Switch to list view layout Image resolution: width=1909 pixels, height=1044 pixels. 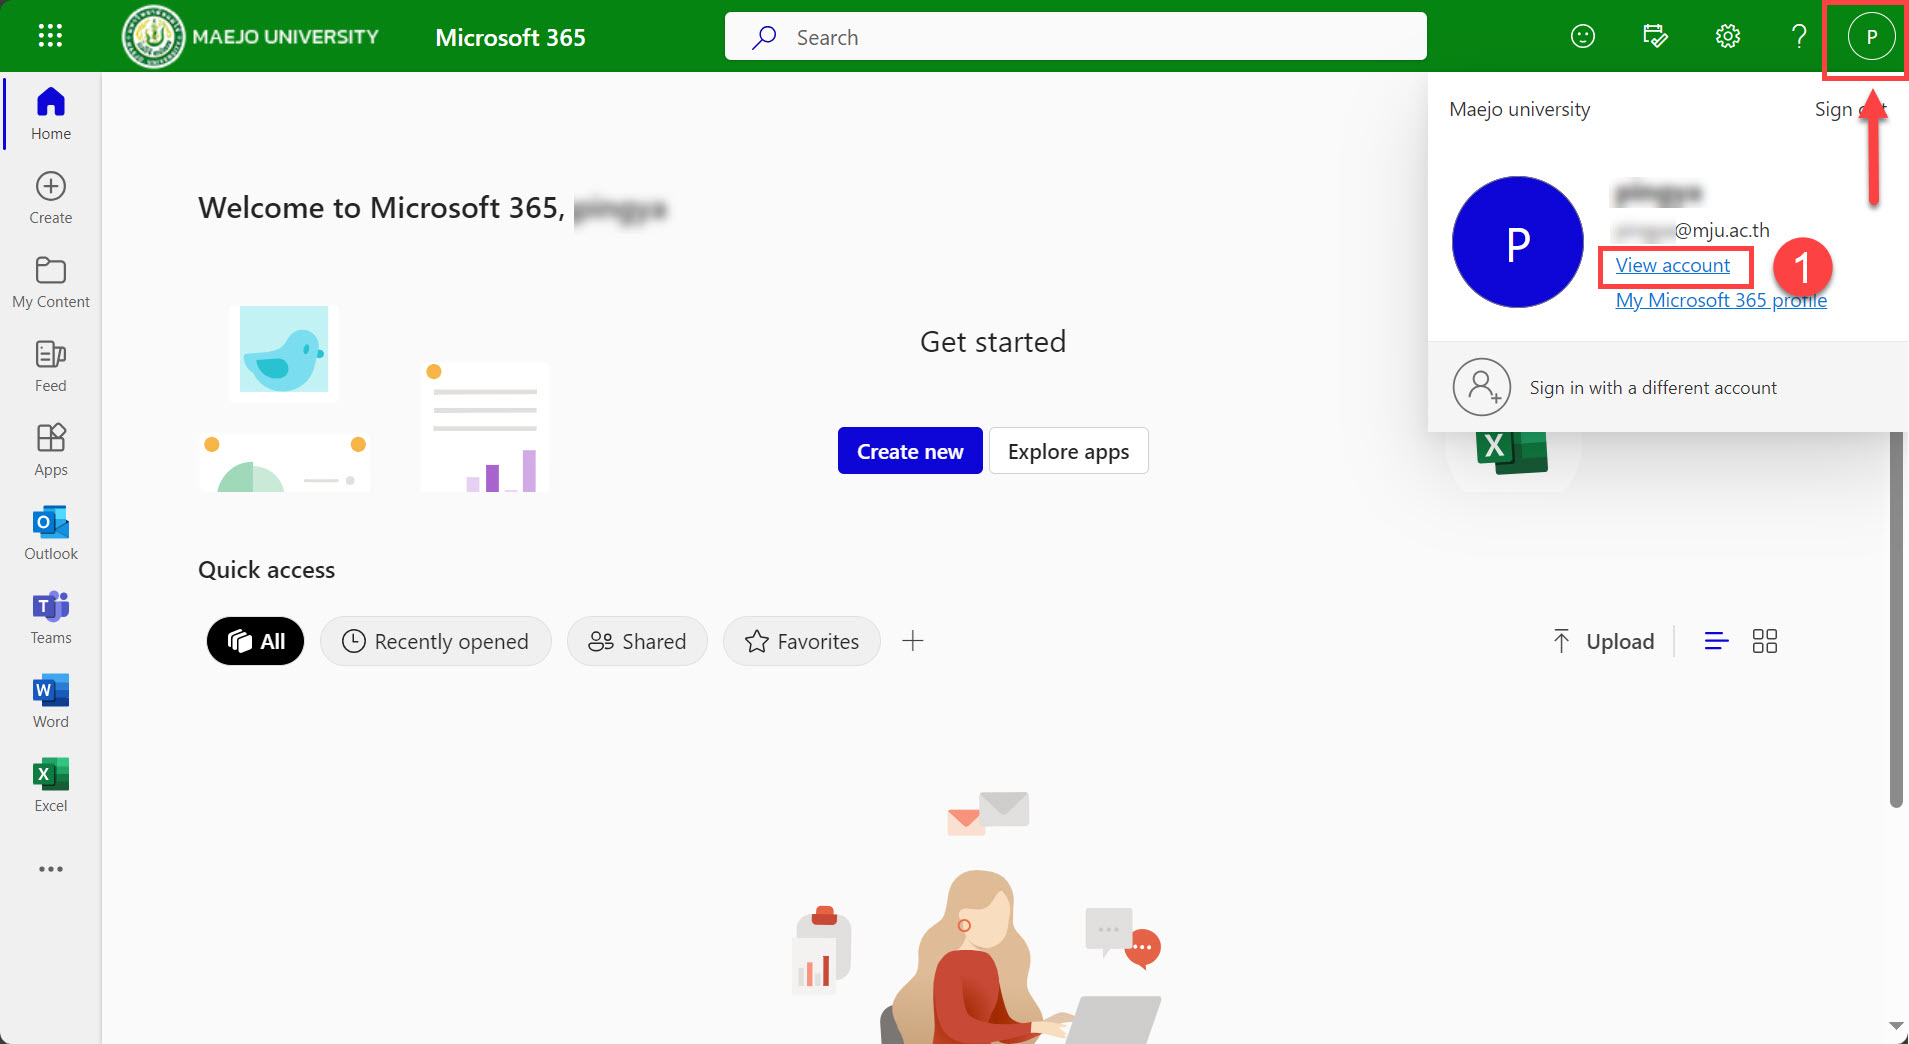pyautogui.click(x=1716, y=641)
